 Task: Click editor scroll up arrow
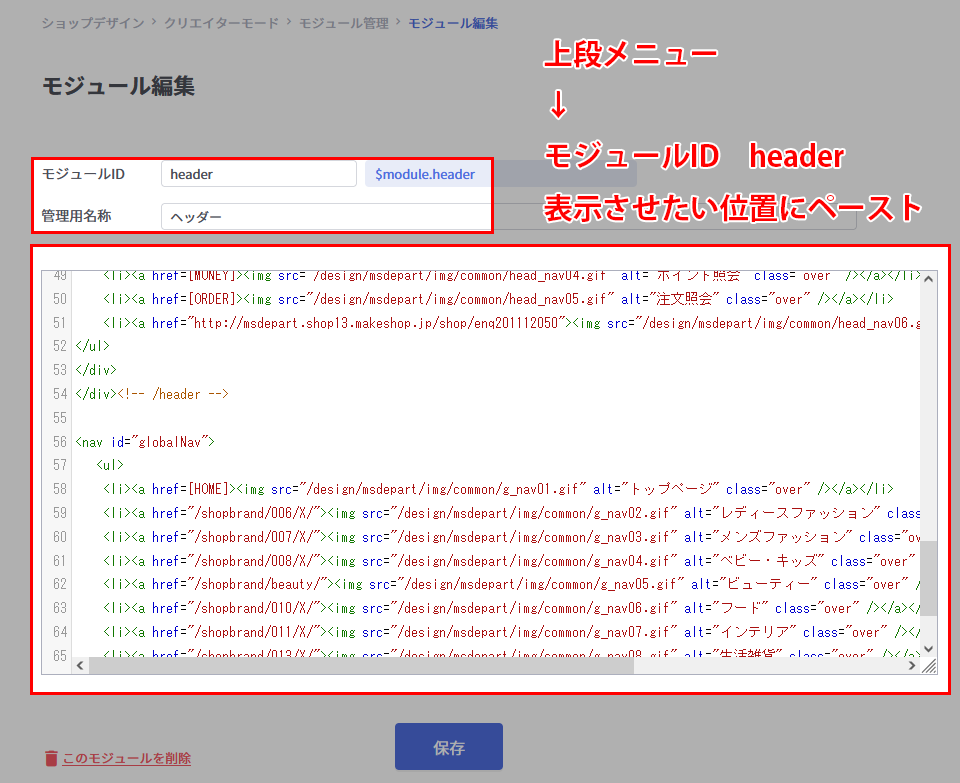click(x=928, y=279)
